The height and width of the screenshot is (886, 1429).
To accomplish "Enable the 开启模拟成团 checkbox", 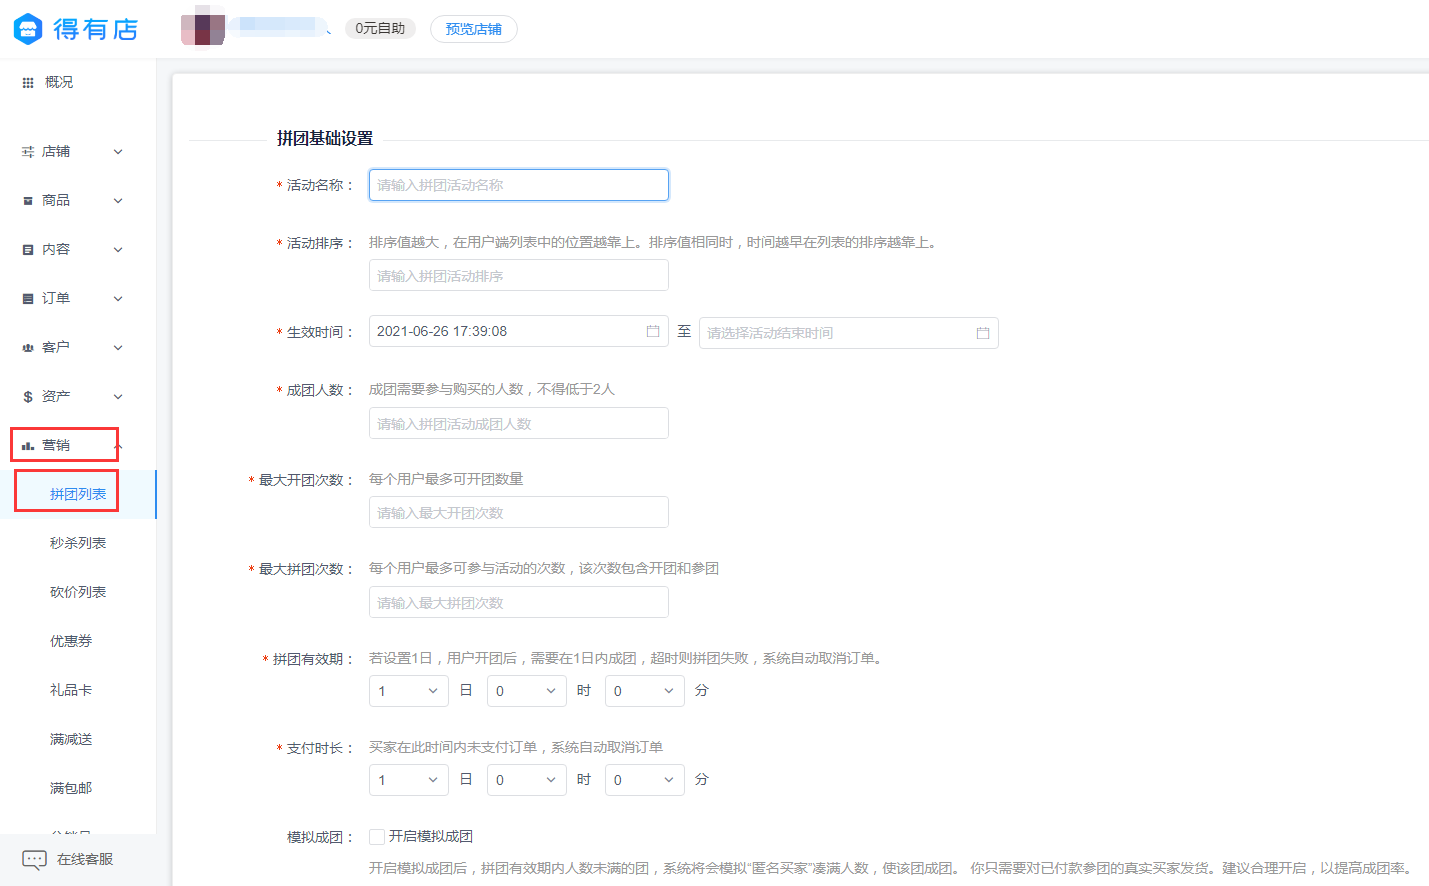I will pos(377,837).
